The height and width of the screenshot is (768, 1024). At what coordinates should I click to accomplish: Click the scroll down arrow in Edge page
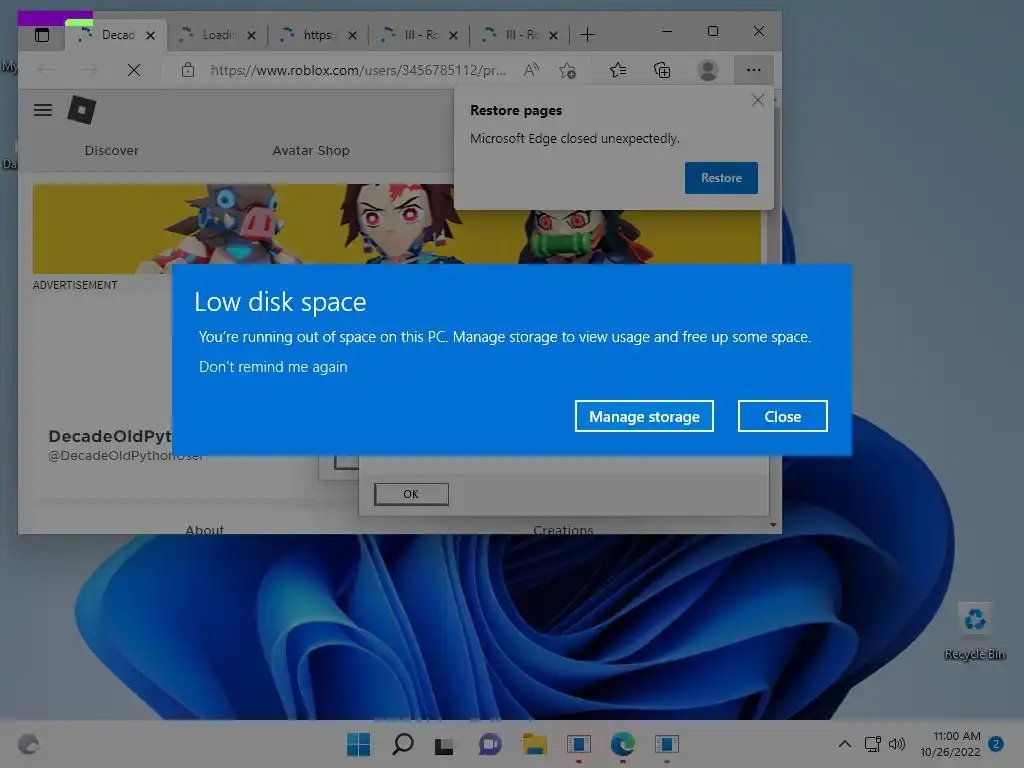773,525
